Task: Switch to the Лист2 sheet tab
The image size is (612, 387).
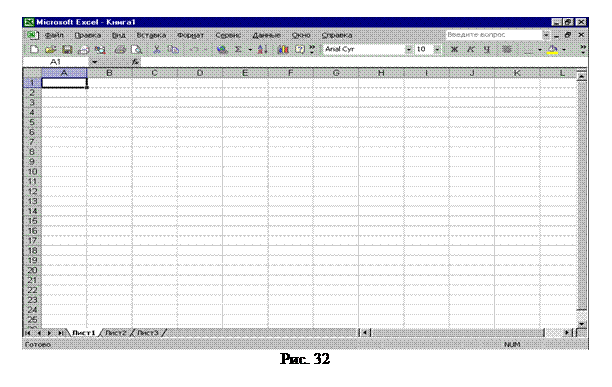Action: pos(116,333)
